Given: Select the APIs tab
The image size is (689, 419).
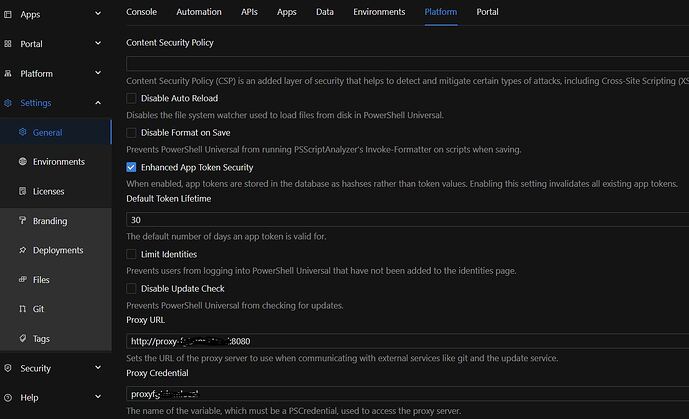Looking at the screenshot, I should [x=249, y=12].
